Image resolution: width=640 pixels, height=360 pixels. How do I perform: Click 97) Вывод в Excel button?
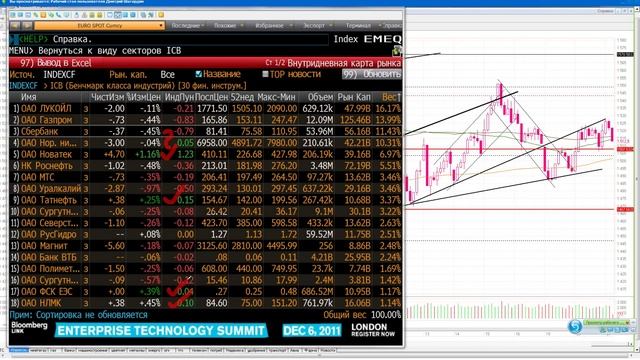[x=56, y=63]
